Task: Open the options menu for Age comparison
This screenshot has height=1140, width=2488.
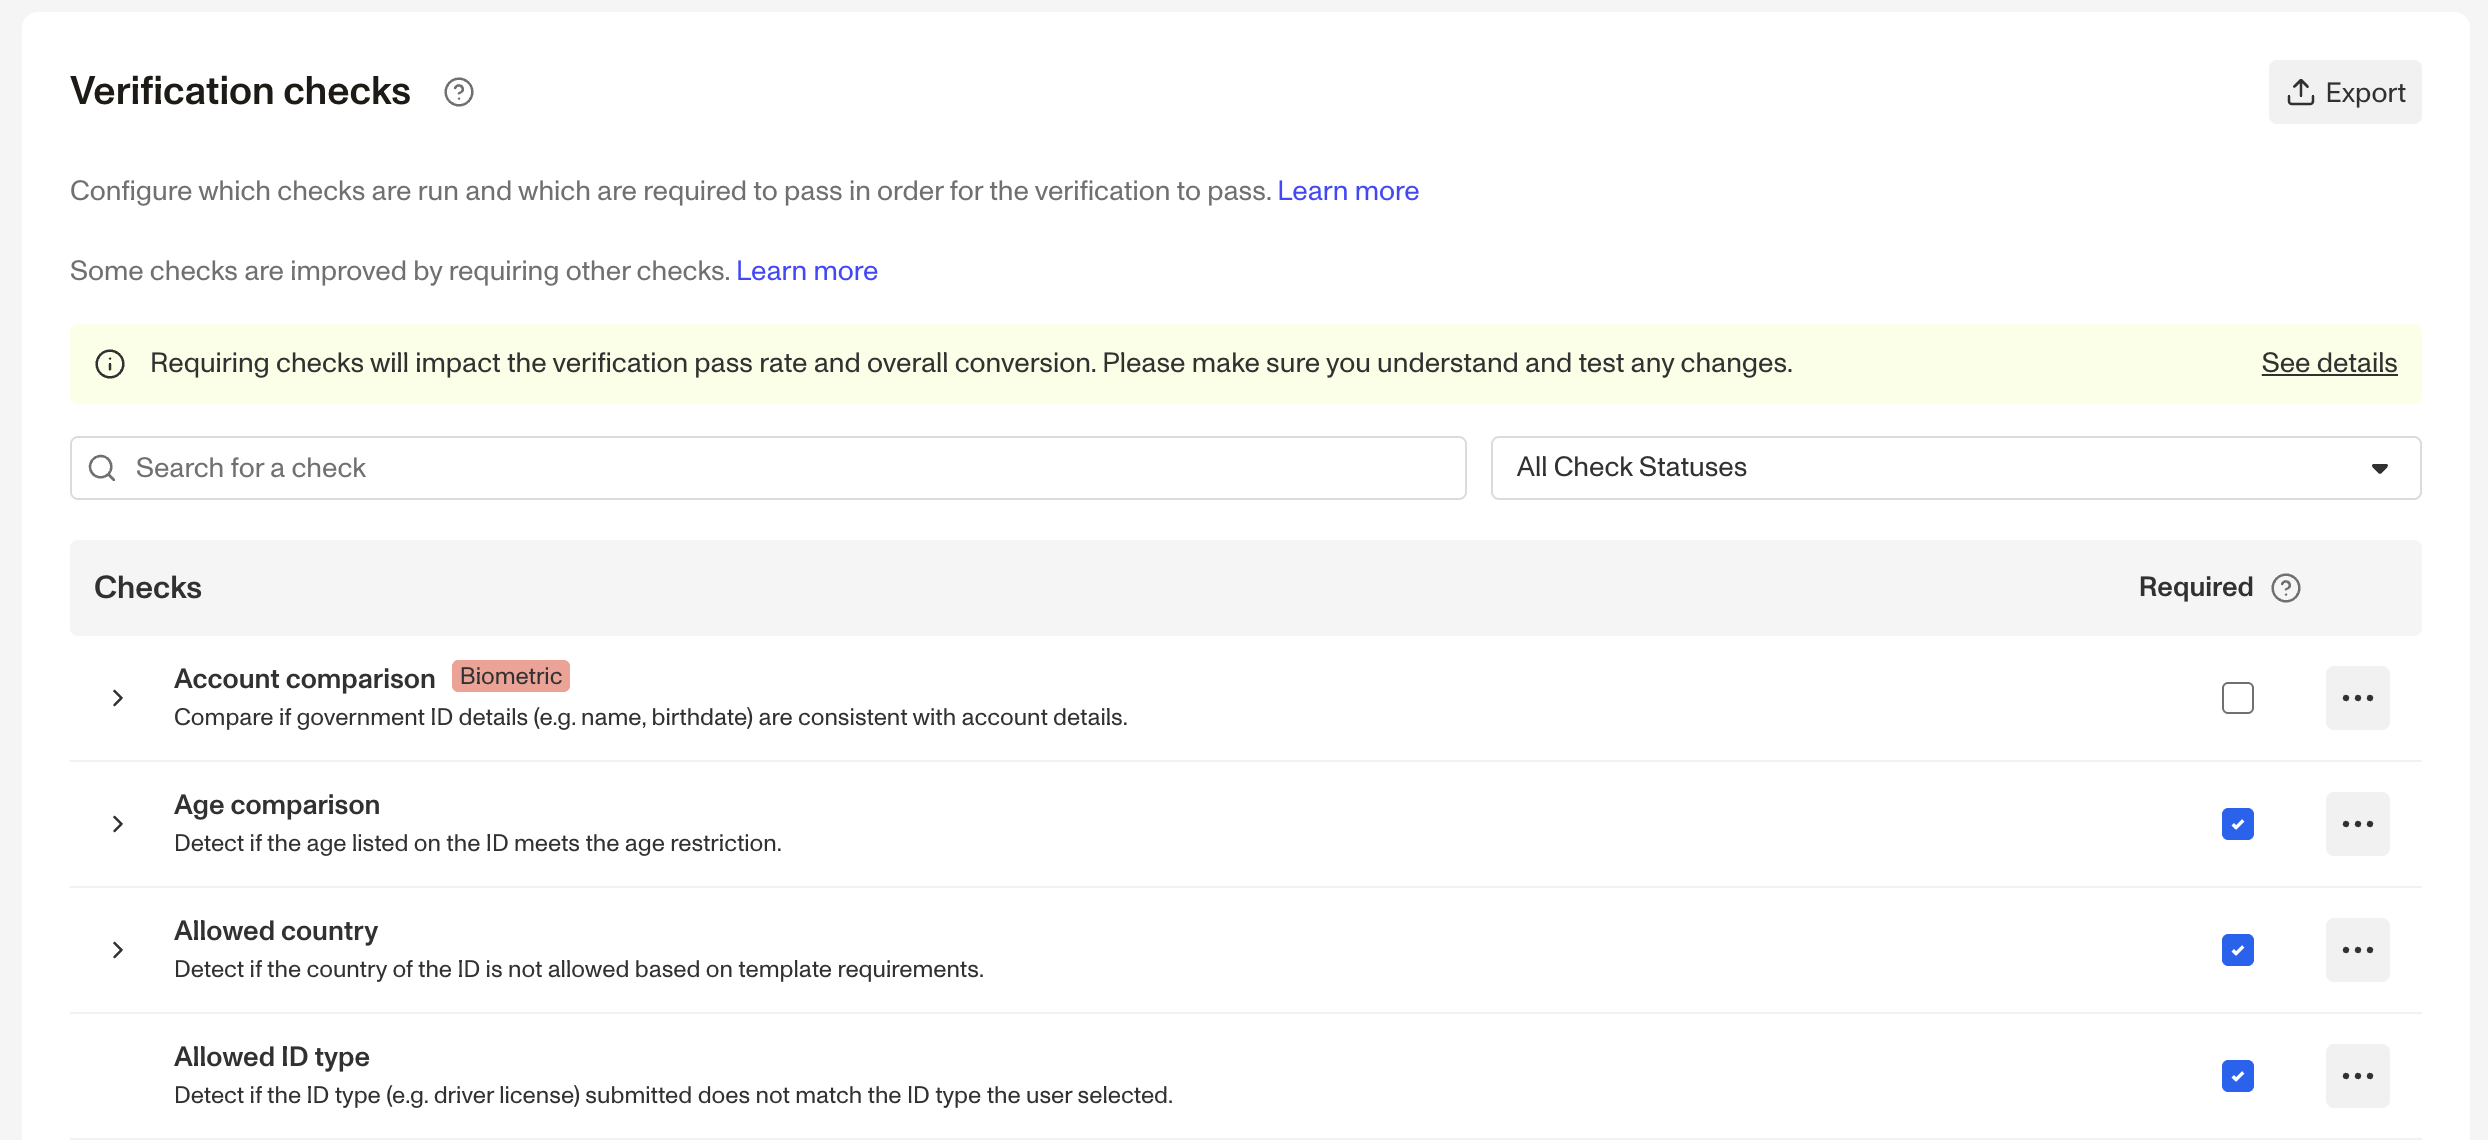Action: point(2358,823)
